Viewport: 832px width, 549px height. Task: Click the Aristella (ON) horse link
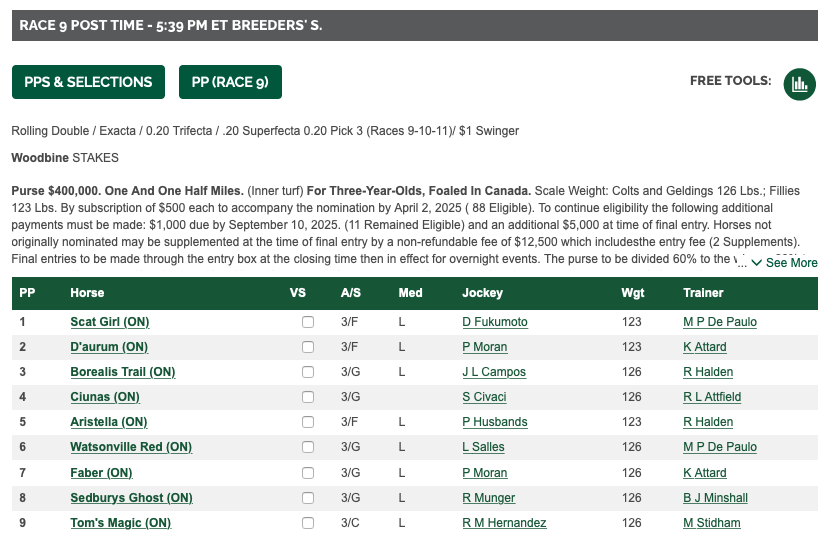109,422
